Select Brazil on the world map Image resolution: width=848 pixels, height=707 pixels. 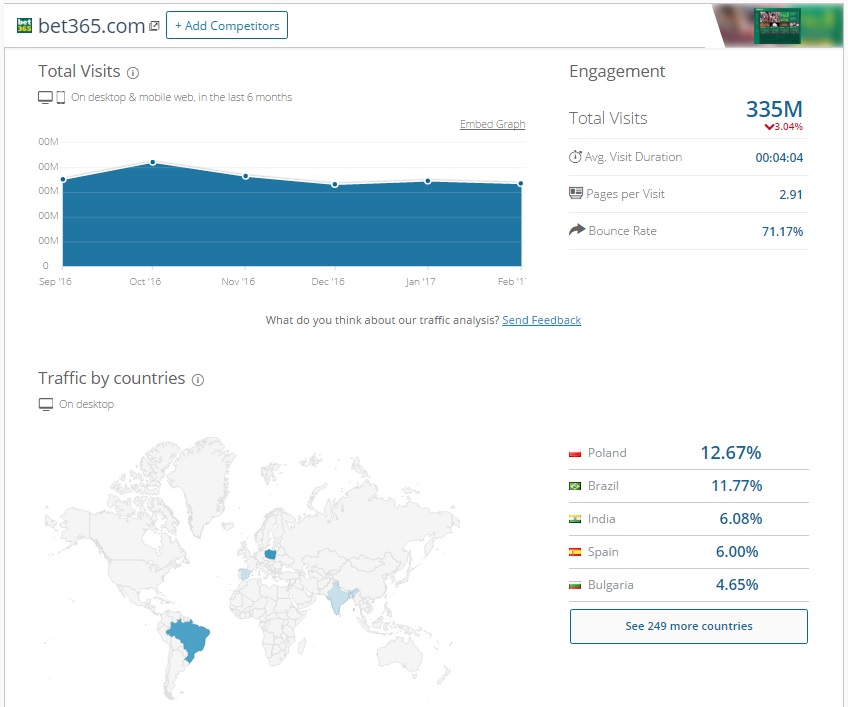coord(189,637)
